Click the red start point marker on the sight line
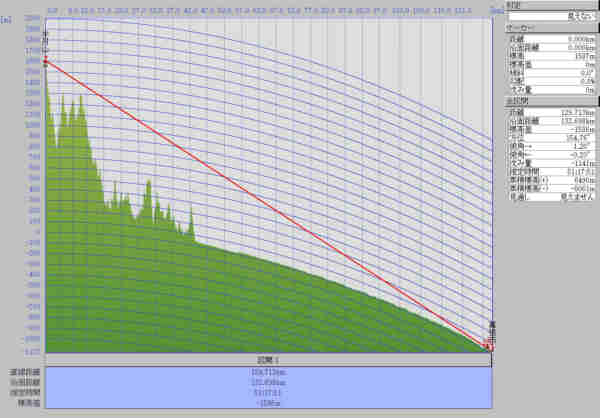Screen dimensions: 600x418 tap(46, 64)
